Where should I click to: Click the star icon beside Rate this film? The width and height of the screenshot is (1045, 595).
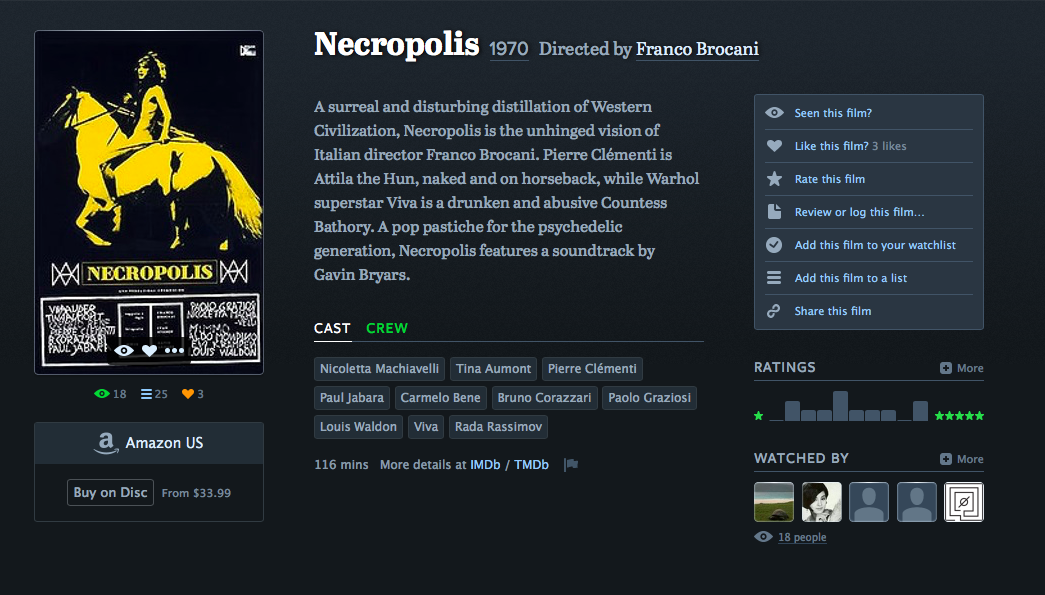click(774, 179)
